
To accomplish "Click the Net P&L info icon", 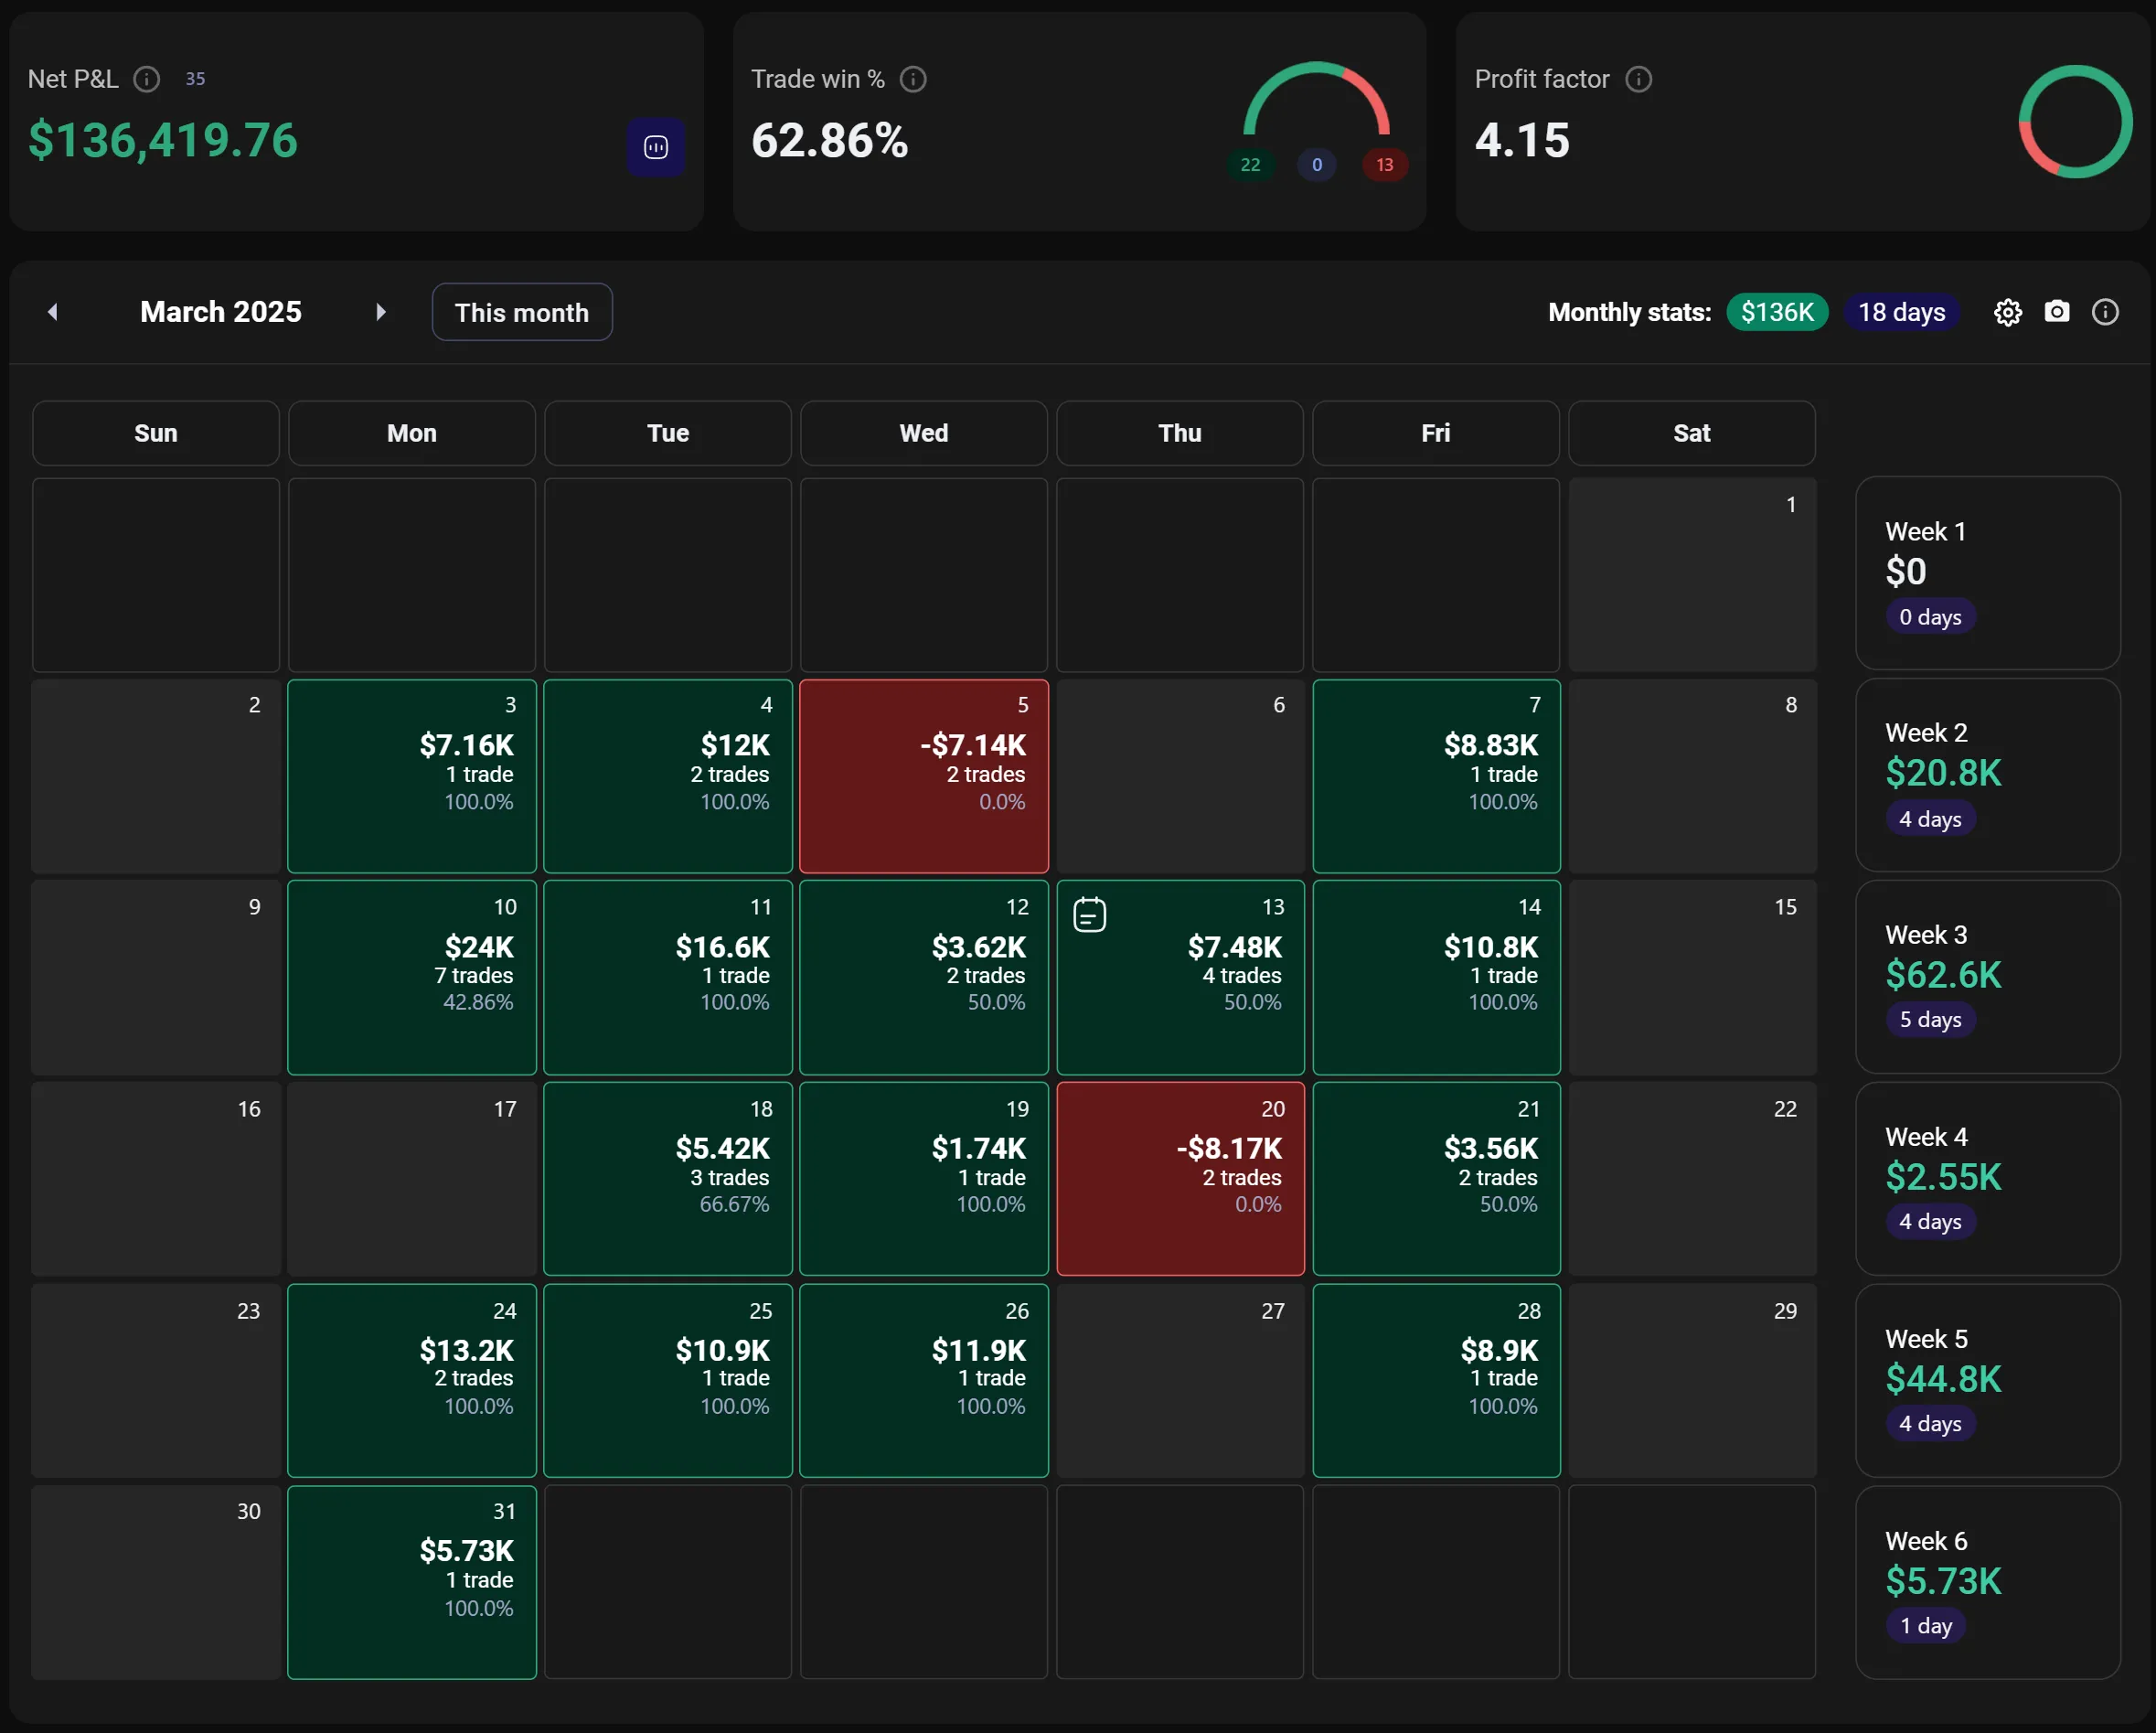I will tap(146, 79).
